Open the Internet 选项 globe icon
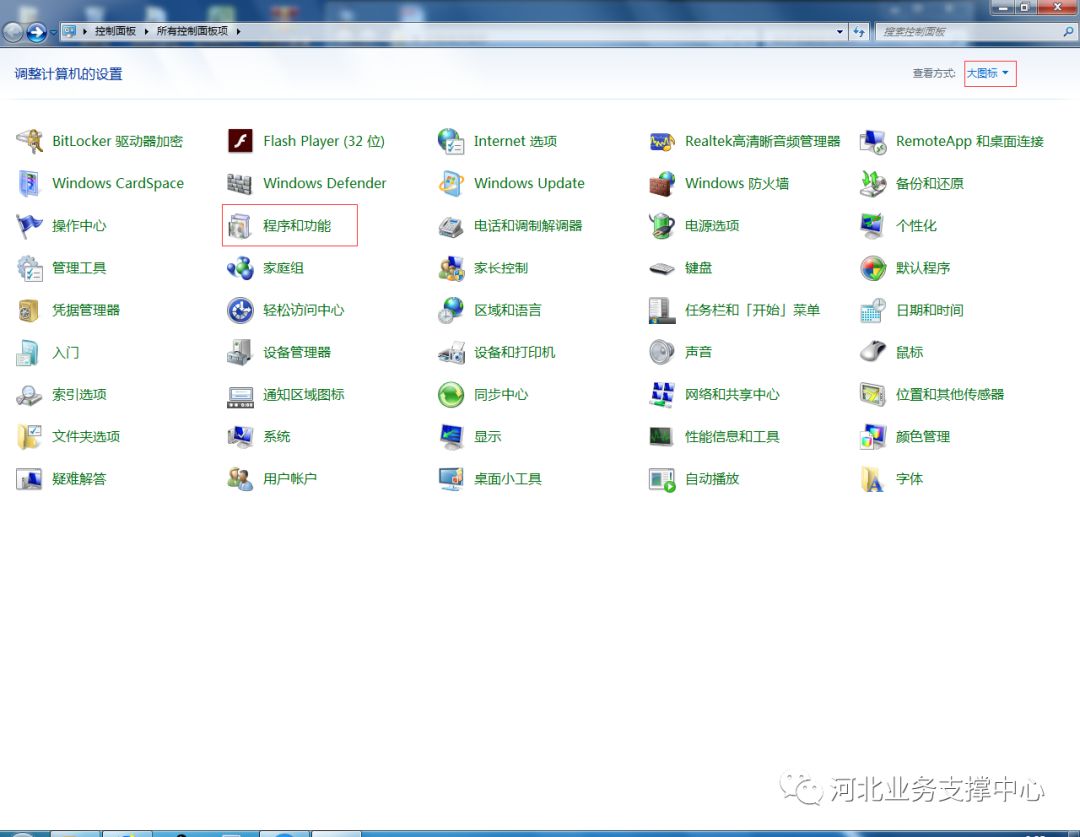1080x837 pixels. tap(451, 141)
